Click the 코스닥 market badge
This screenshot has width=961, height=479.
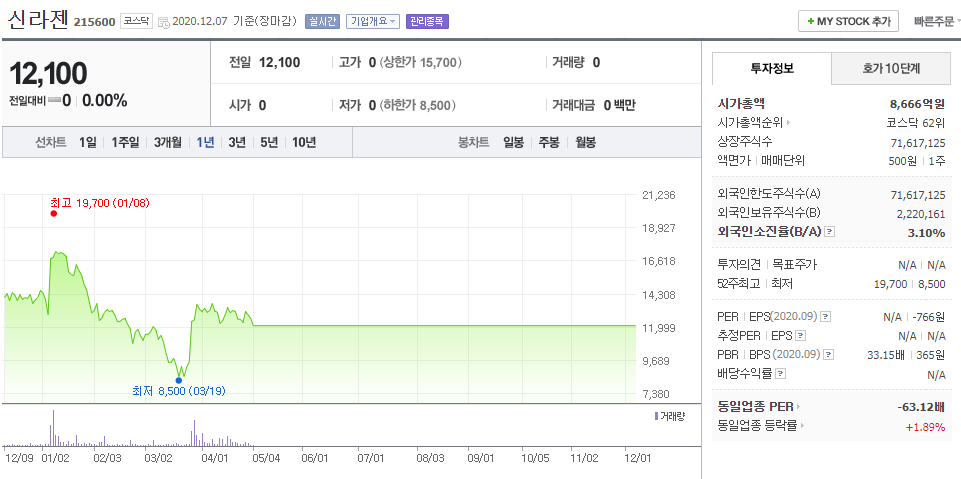pos(136,21)
